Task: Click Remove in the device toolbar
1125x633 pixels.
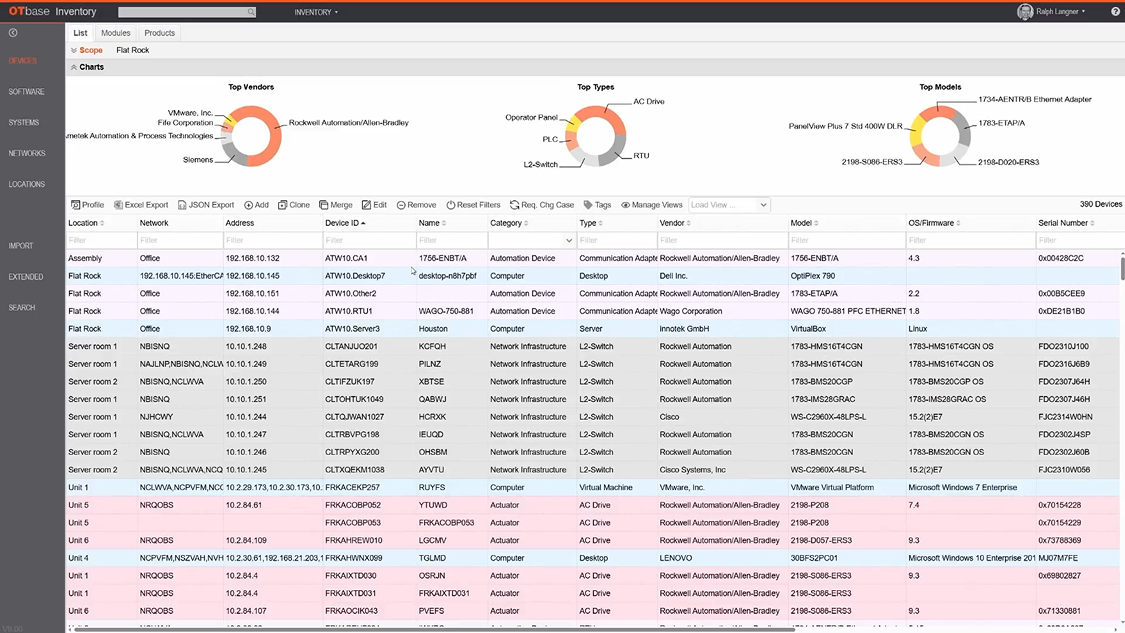Action: click(416, 205)
